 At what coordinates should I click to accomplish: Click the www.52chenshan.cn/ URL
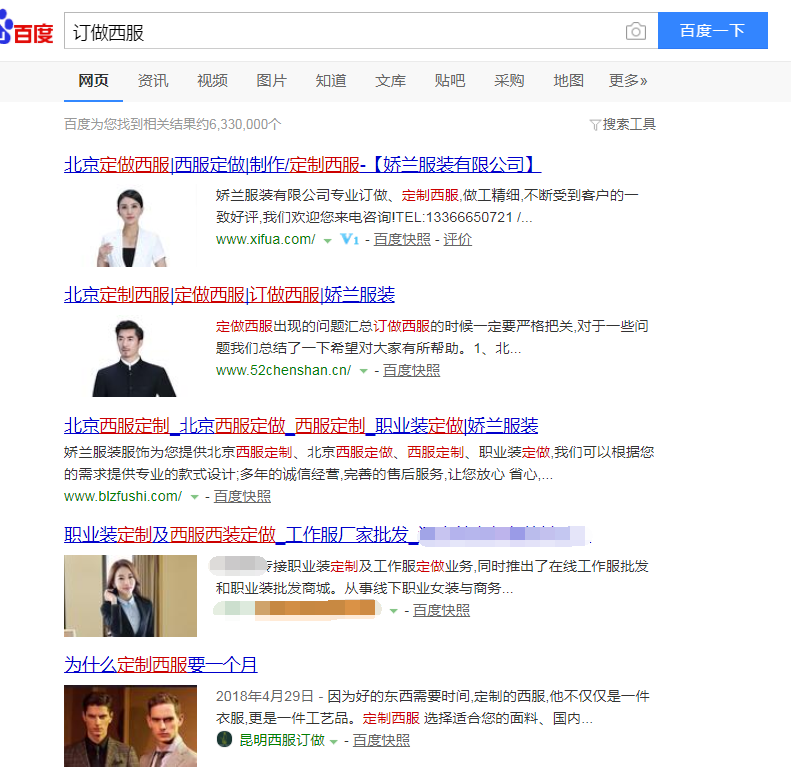click(283, 370)
